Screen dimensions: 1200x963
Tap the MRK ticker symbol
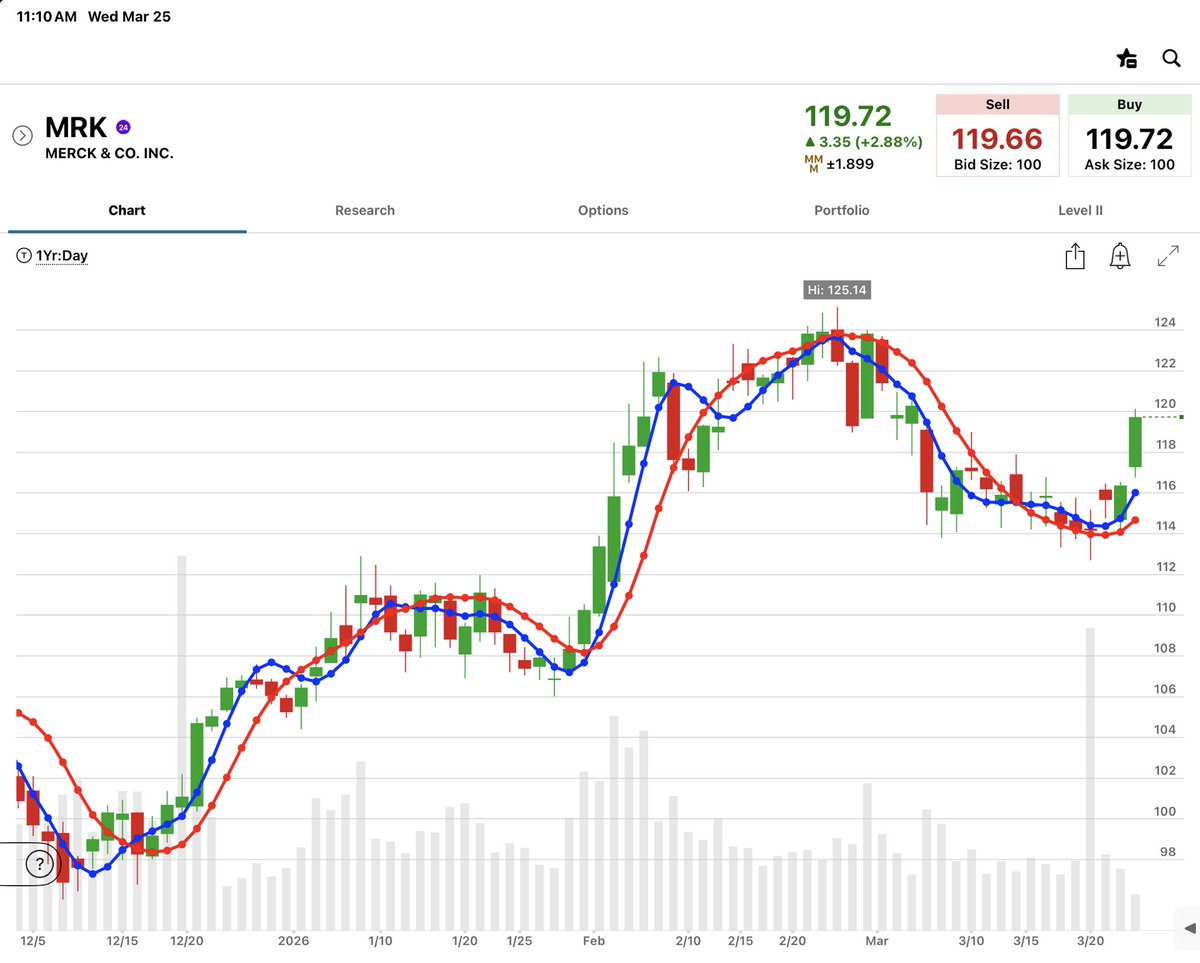click(x=76, y=128)
